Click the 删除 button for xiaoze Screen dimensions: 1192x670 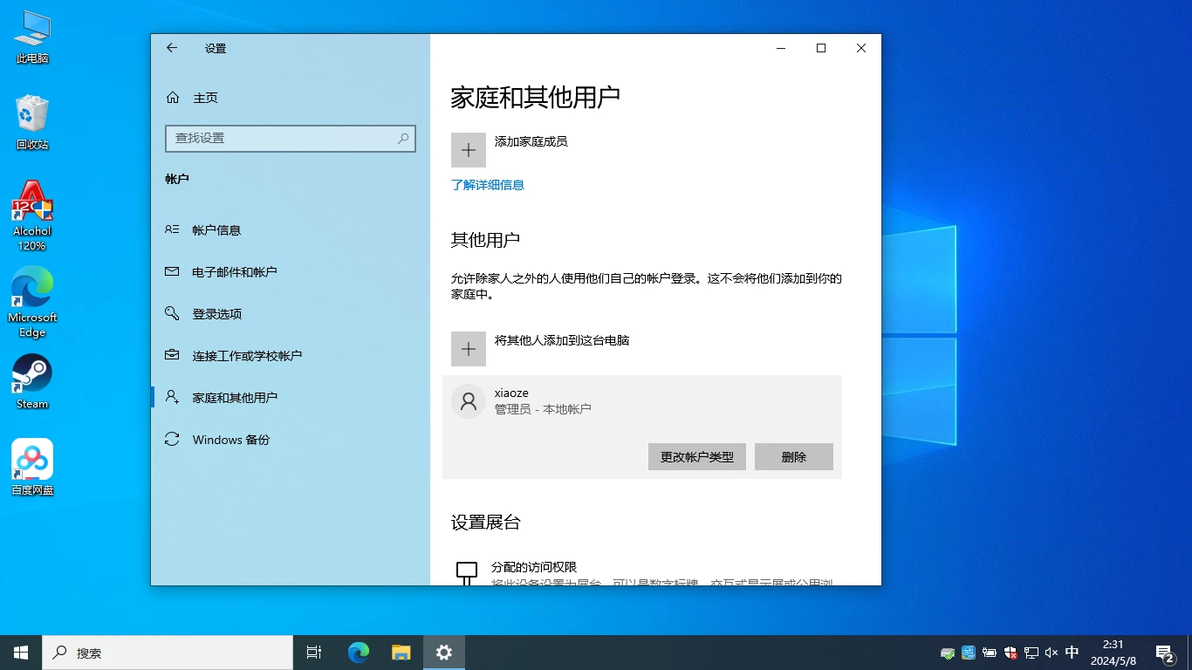[x=794, y=456]
